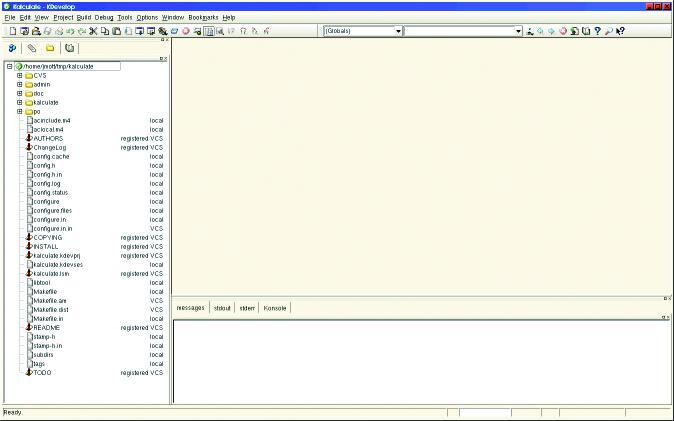Click the yellow folder file view icon

pos(50,48)
